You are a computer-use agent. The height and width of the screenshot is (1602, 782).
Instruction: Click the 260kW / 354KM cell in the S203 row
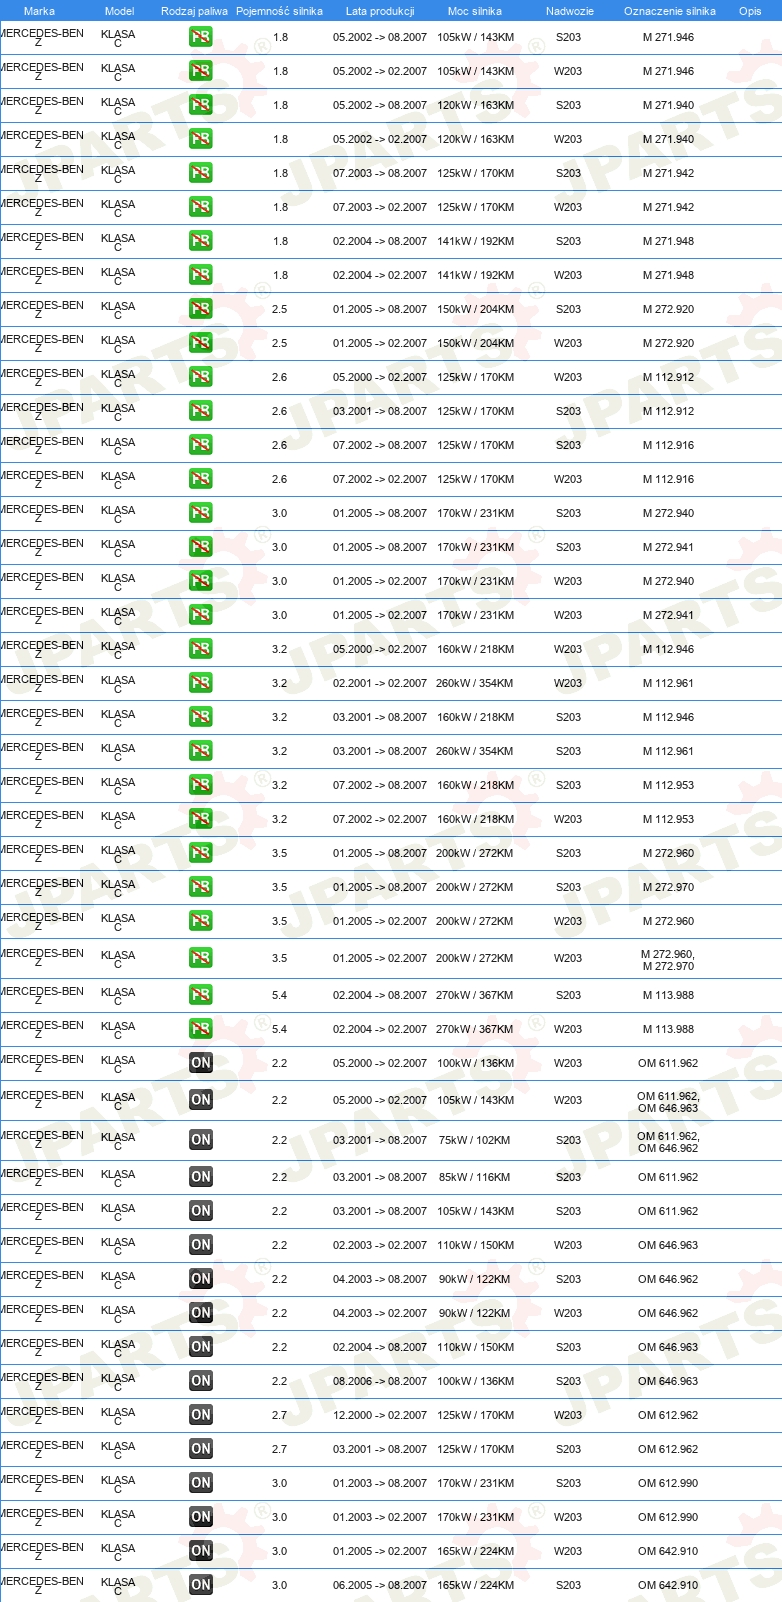[x=475, y=751]
